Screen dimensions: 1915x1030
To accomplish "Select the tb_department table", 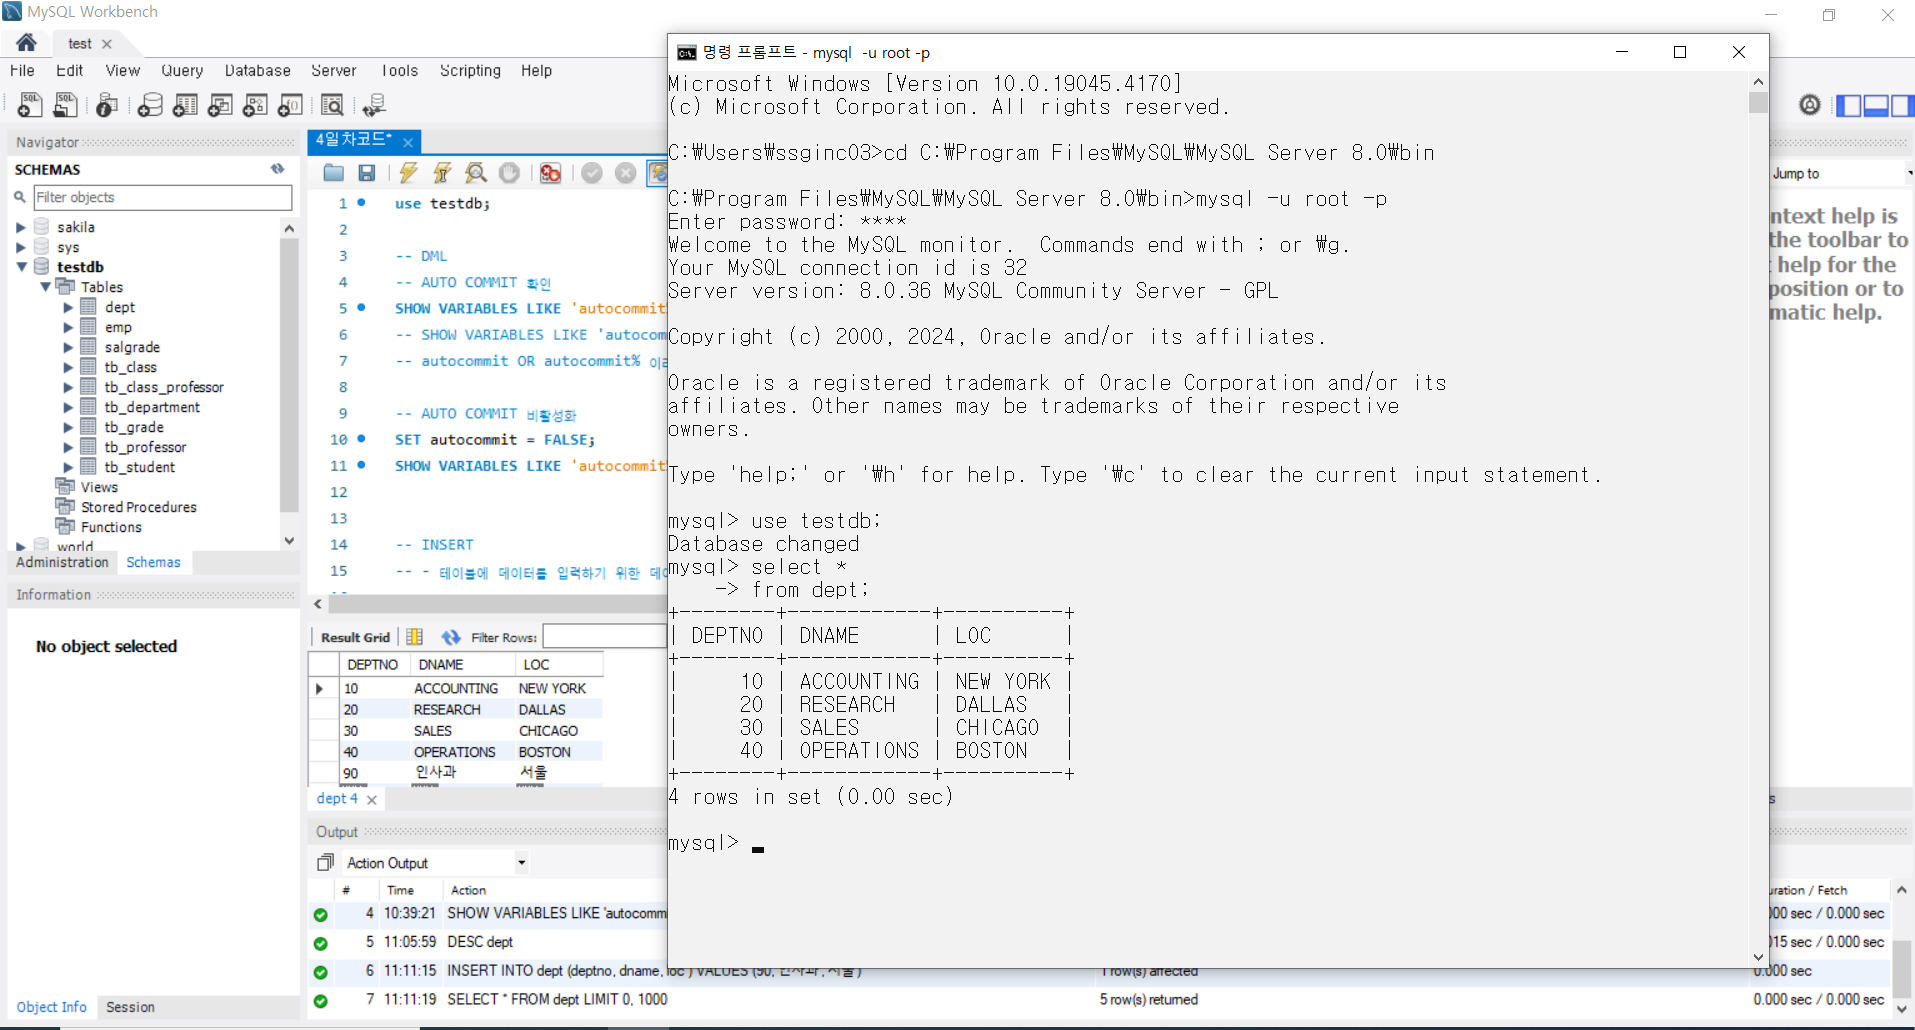I will click(152, 407).
